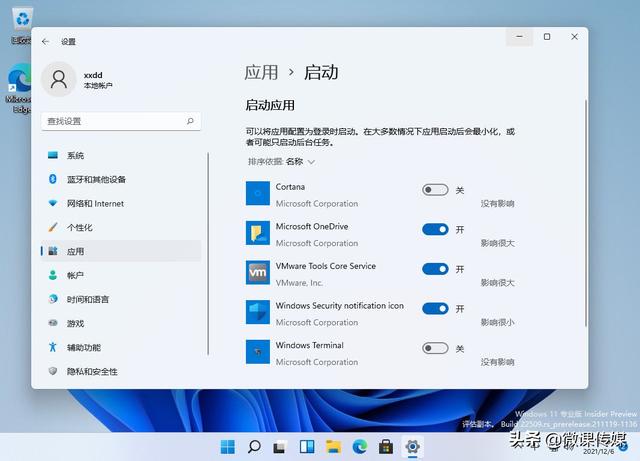The width and height of the screenshot is (640, 461).
Task: Select 网络和 Internet in the sidebar
Action: (121, 203)
